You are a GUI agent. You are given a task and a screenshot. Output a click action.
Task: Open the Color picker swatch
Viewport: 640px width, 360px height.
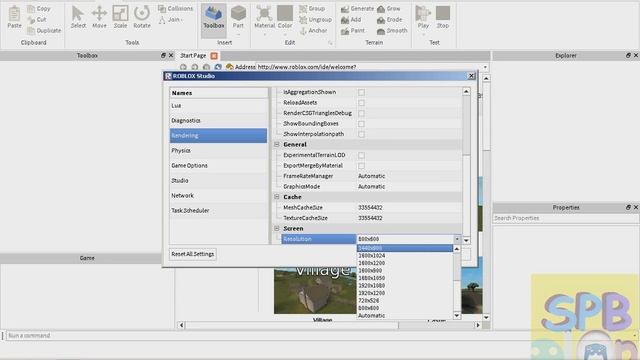pyautogui.click(x=285, y=20)
